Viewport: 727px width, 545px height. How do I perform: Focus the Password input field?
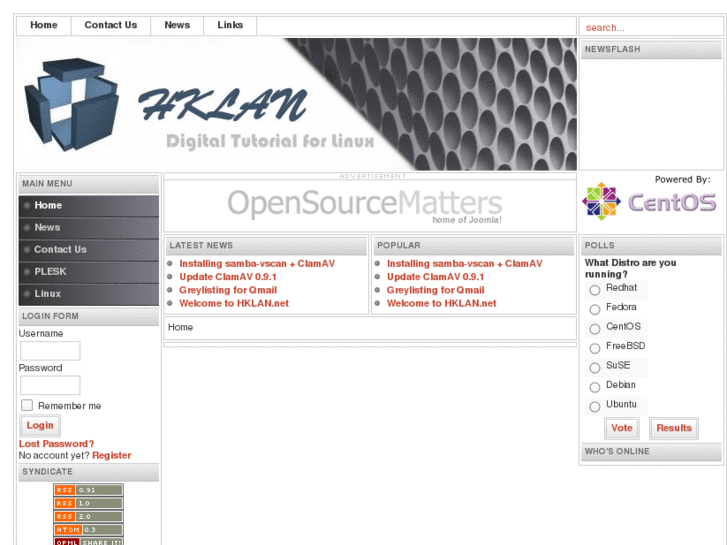pyautogui.click(x=50, y=385)
